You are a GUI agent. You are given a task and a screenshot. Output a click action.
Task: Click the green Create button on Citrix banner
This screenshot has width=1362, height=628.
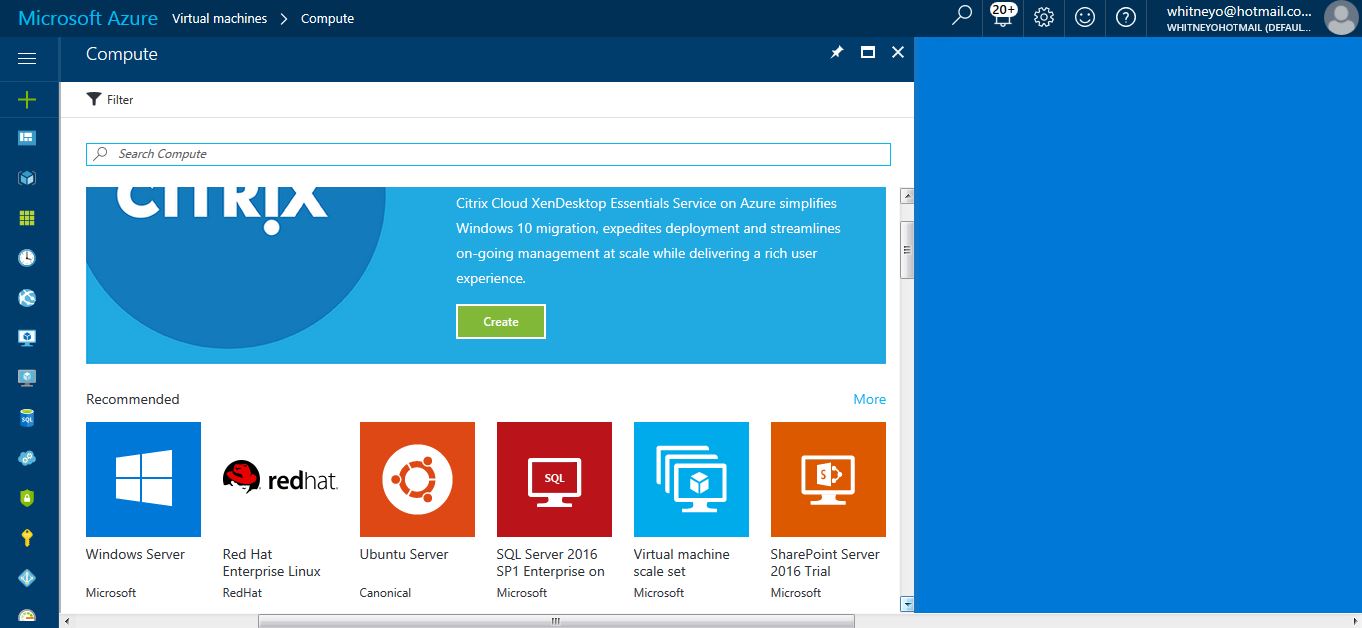tap(501, 322)
